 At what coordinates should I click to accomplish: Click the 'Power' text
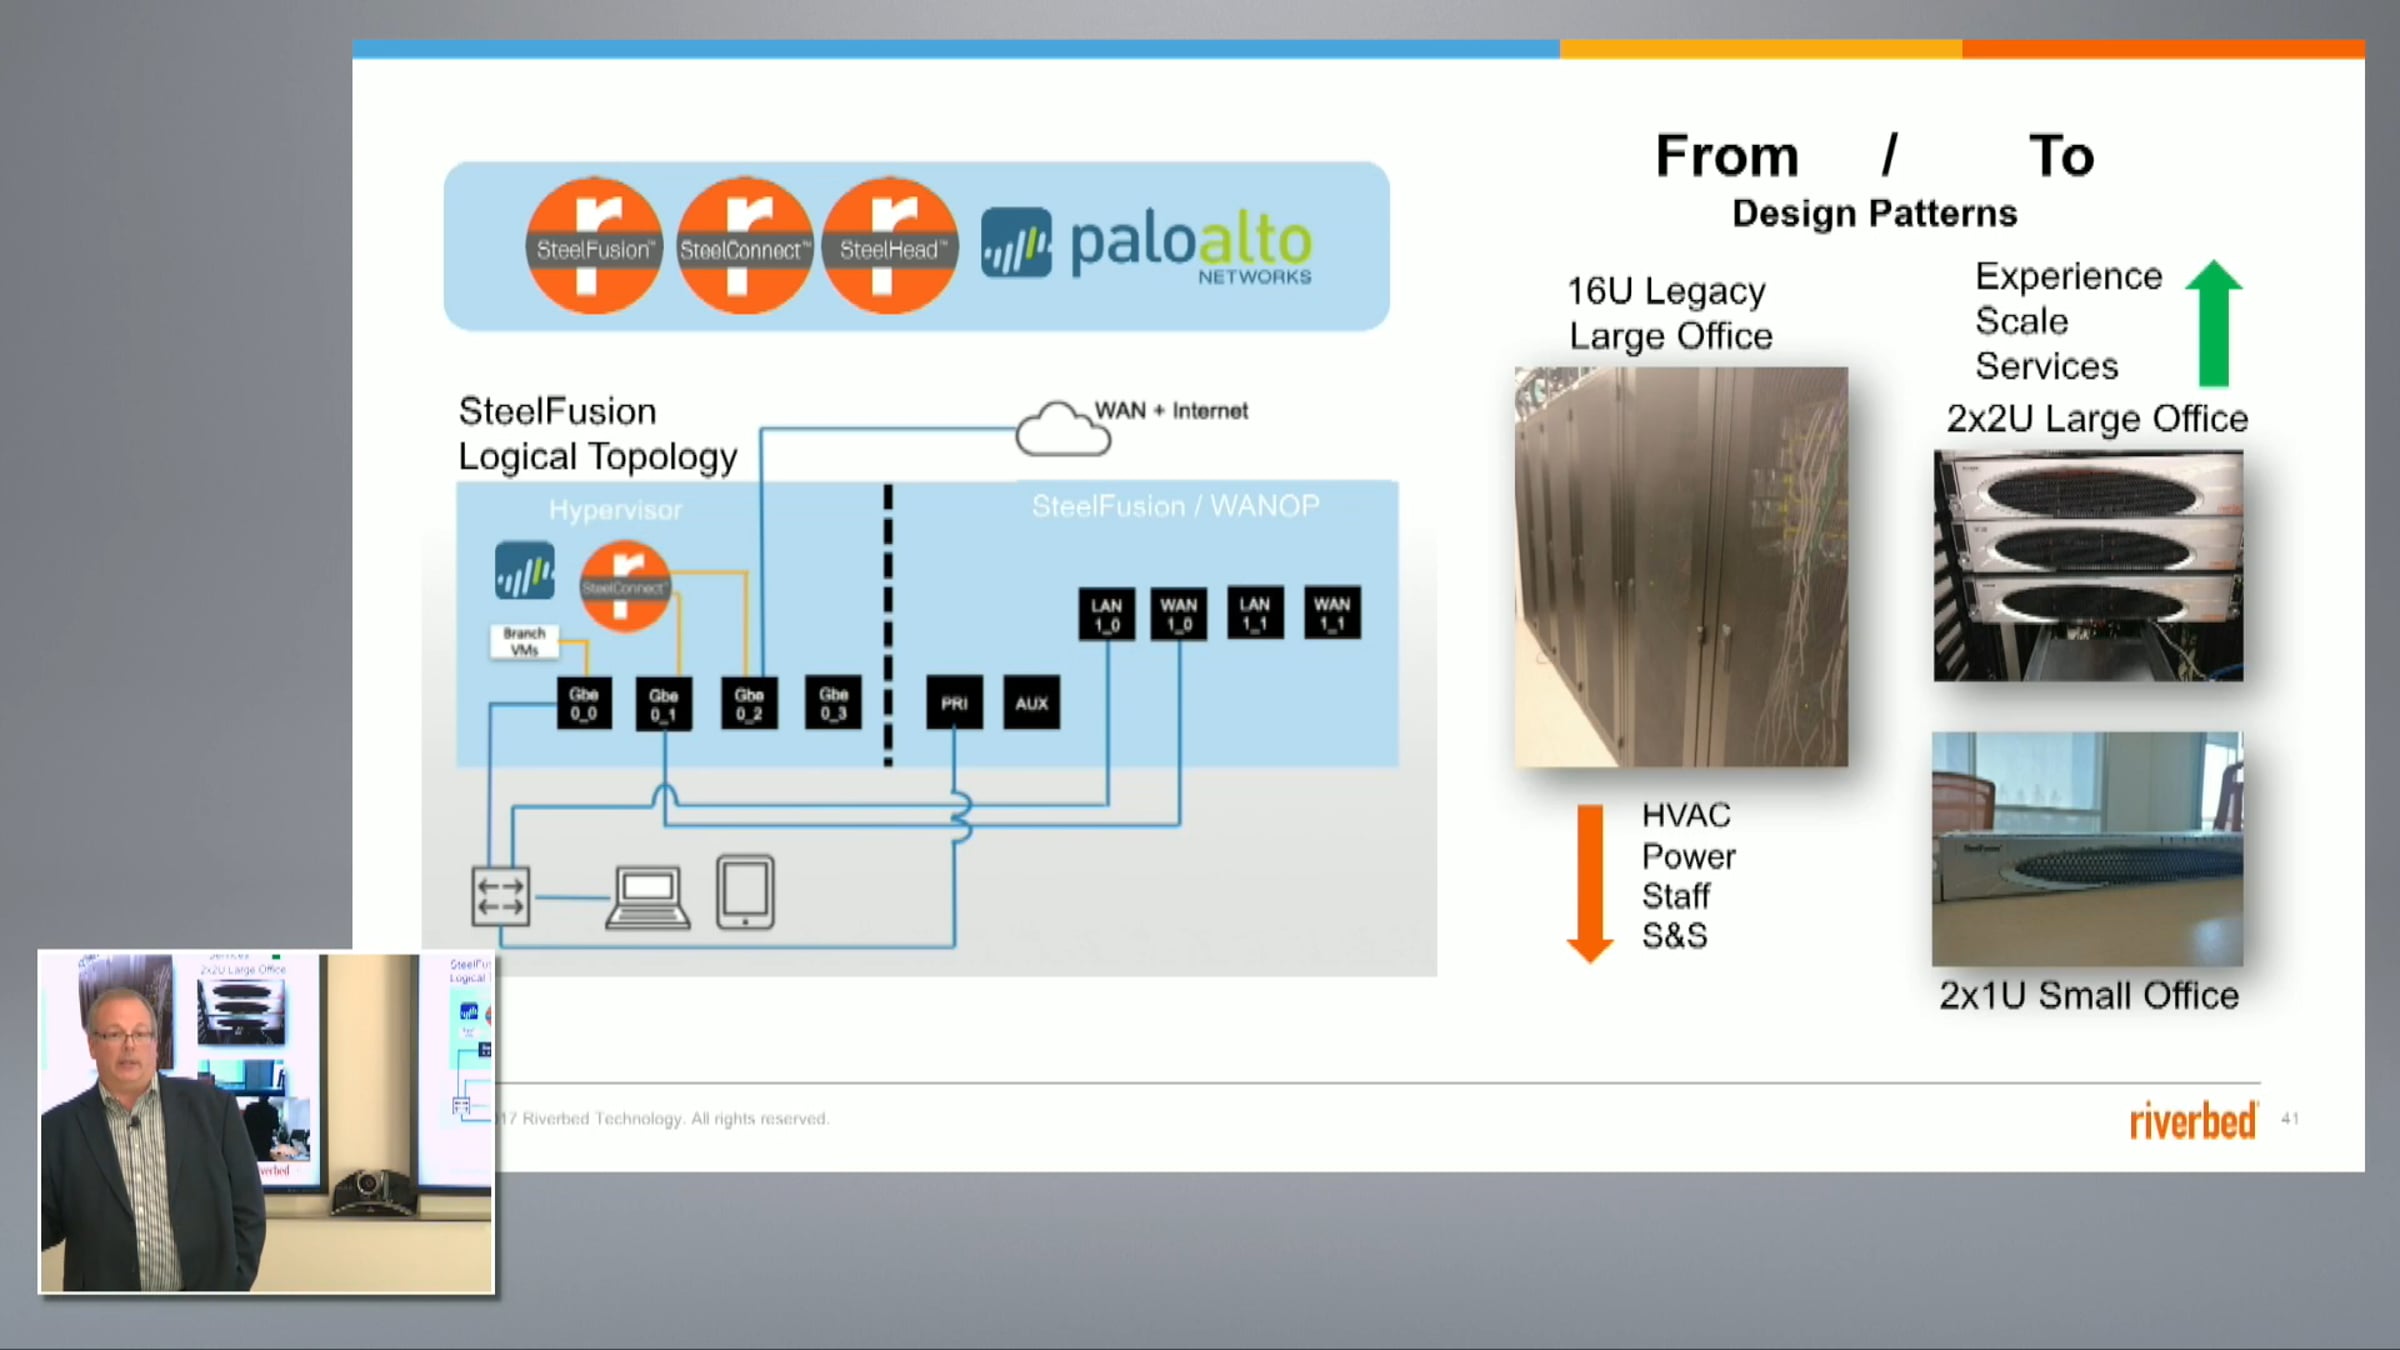(x=1688, y=856)
